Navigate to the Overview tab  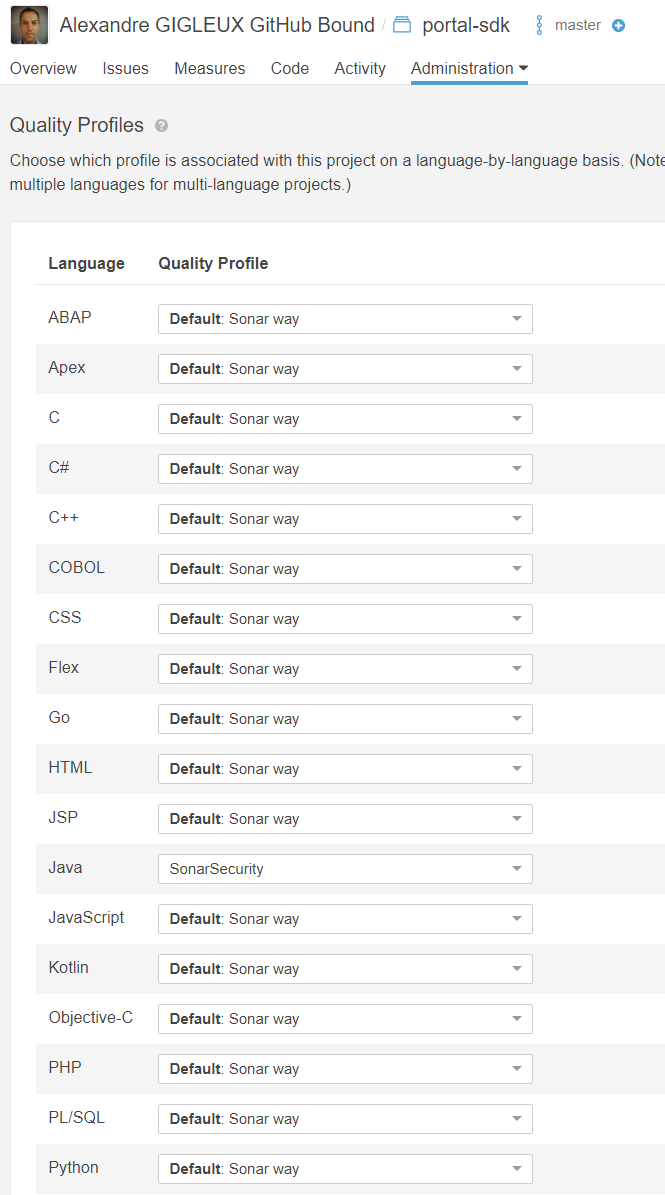[x=43, y=68]
